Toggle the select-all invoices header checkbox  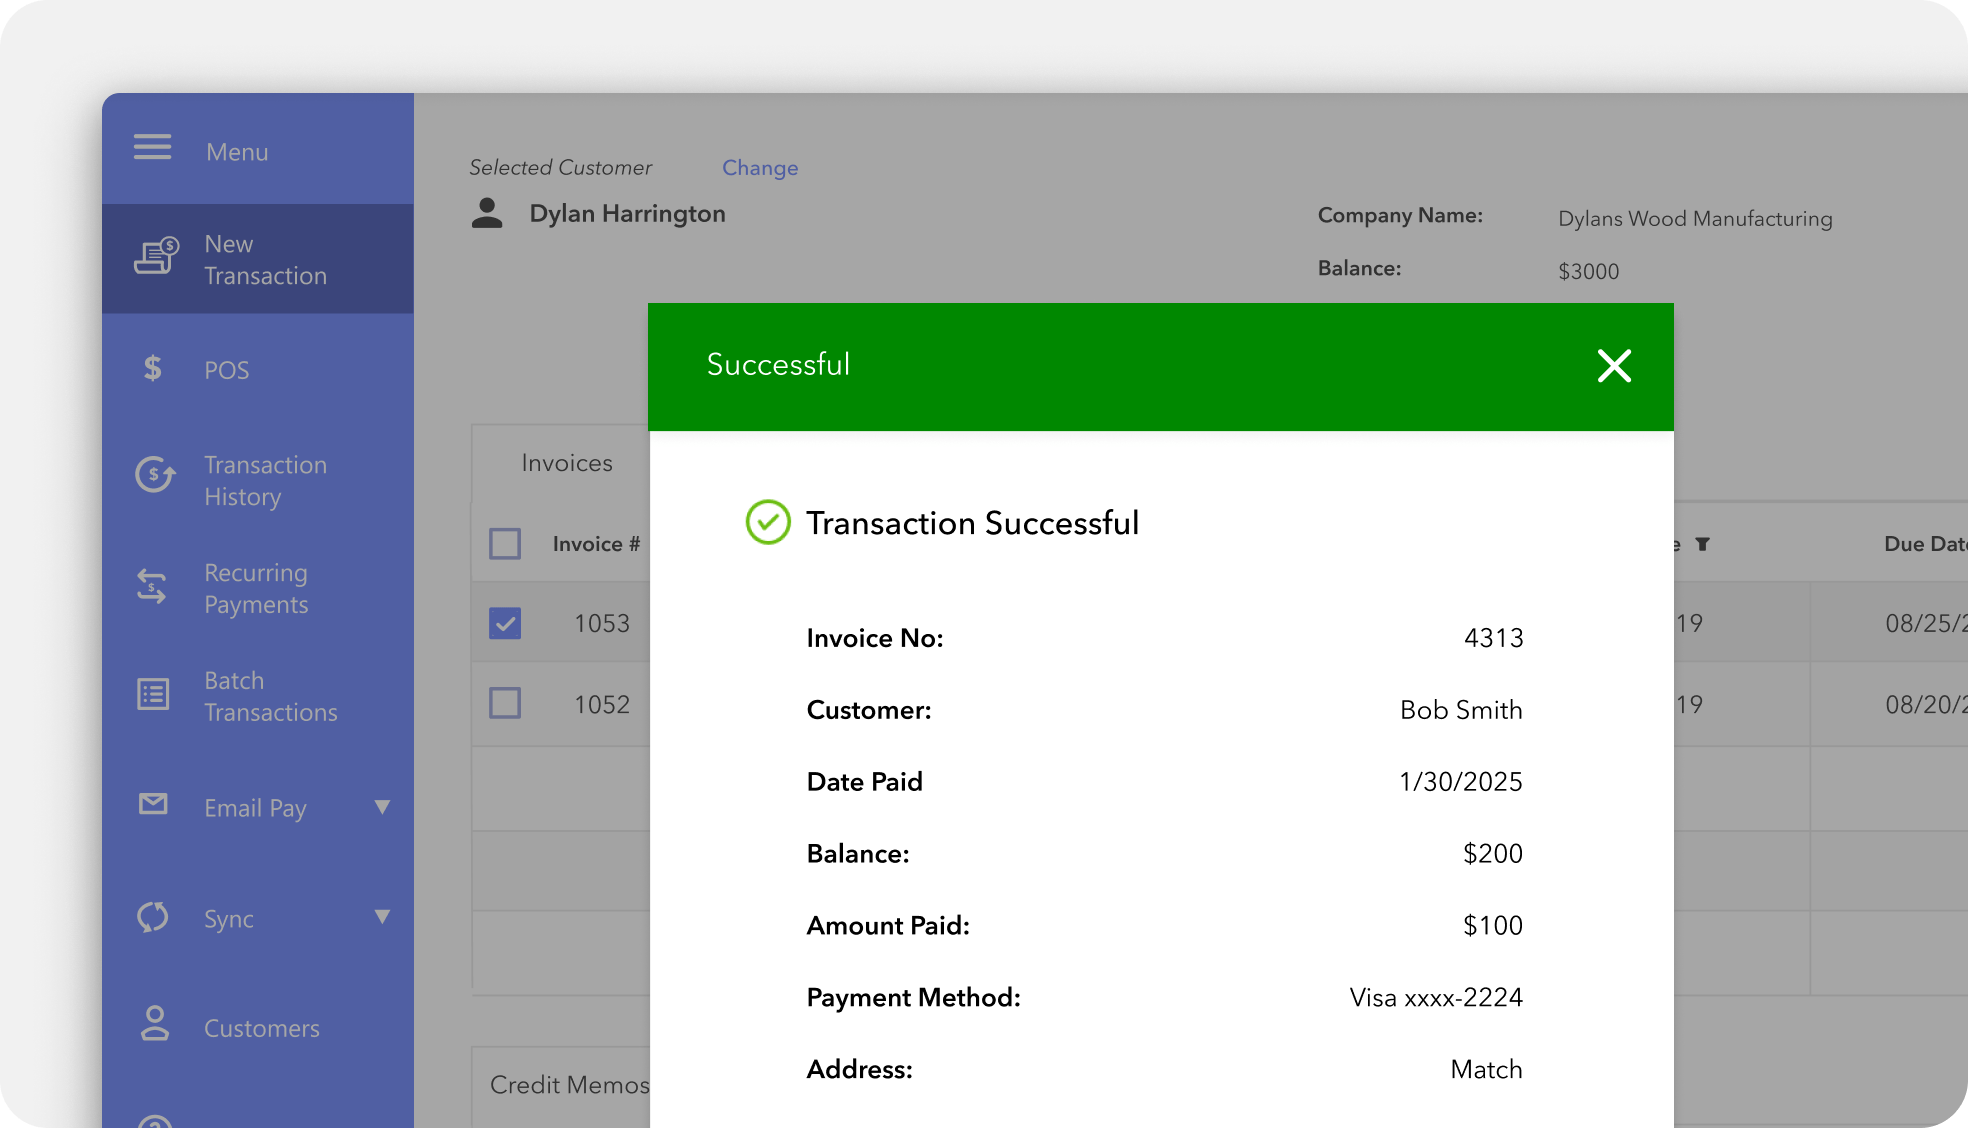pyautogui.click(x=505, y=544)
